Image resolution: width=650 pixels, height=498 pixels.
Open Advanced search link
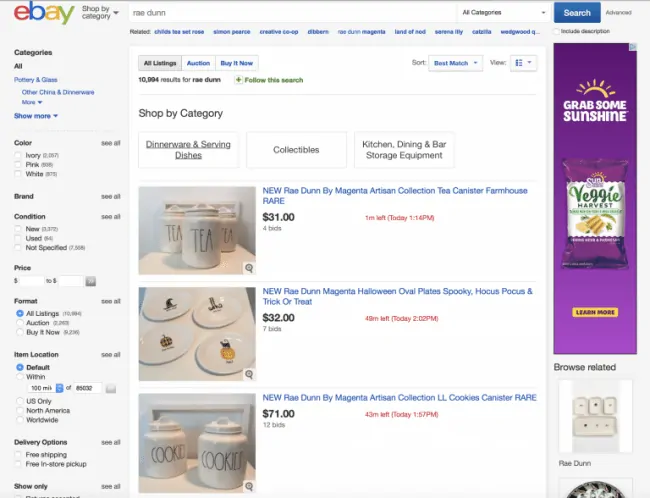click(618, 12)
